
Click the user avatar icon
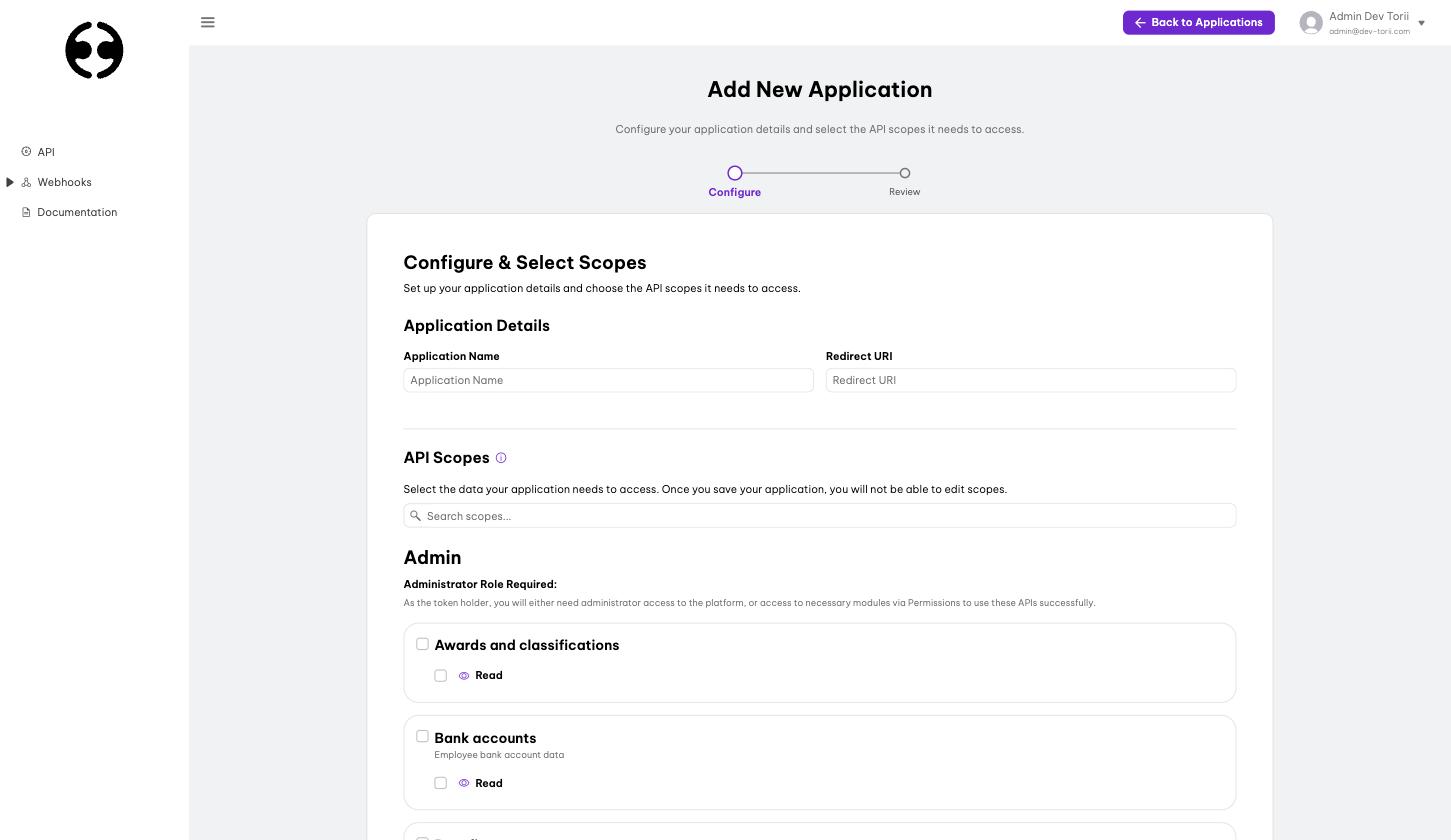tap(1311, 23)
